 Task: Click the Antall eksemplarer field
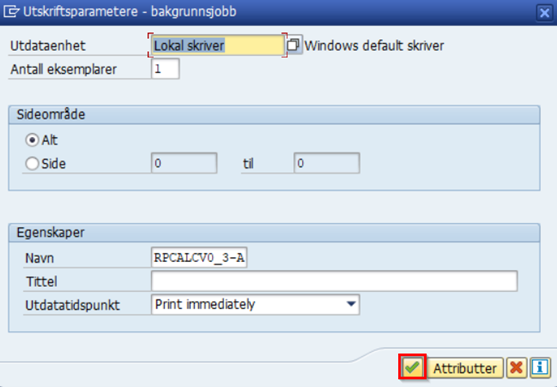tap(165, 69)
